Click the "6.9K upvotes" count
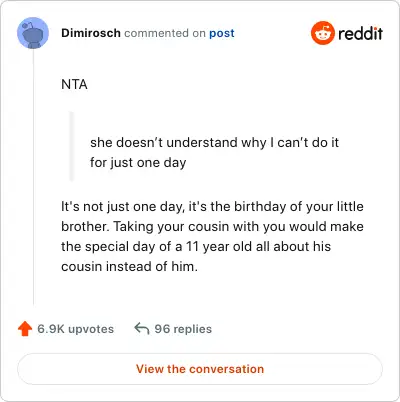This screenshot has height=402, width=400. click(x=76, y=329)
